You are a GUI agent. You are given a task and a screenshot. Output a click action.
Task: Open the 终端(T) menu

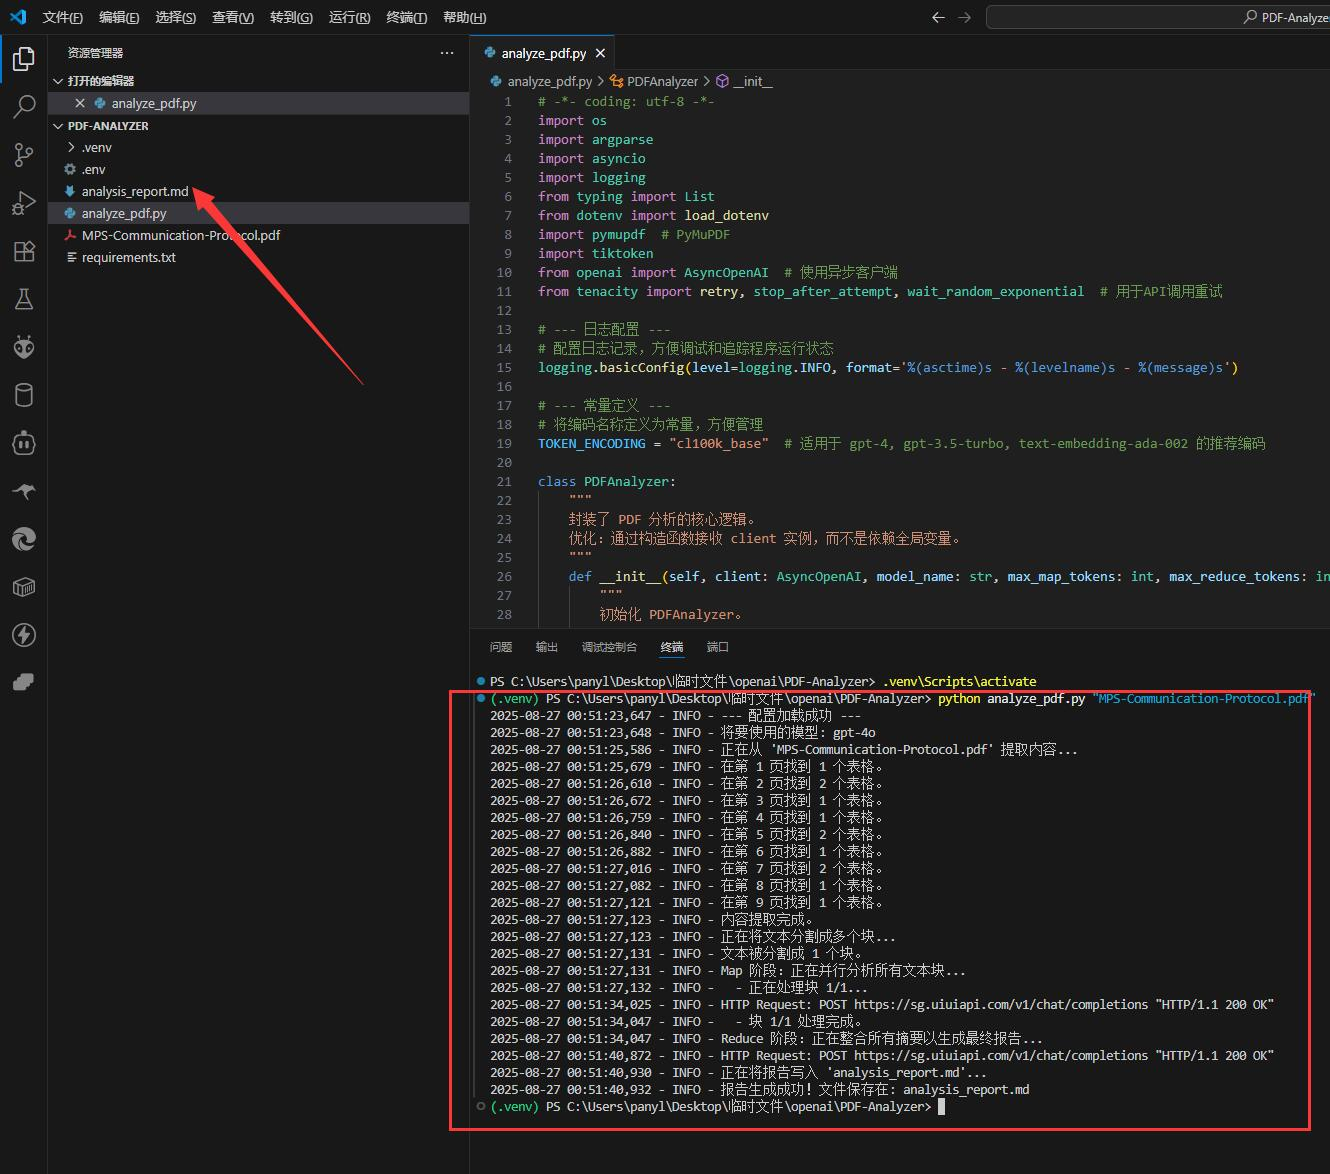coord(407,17)
